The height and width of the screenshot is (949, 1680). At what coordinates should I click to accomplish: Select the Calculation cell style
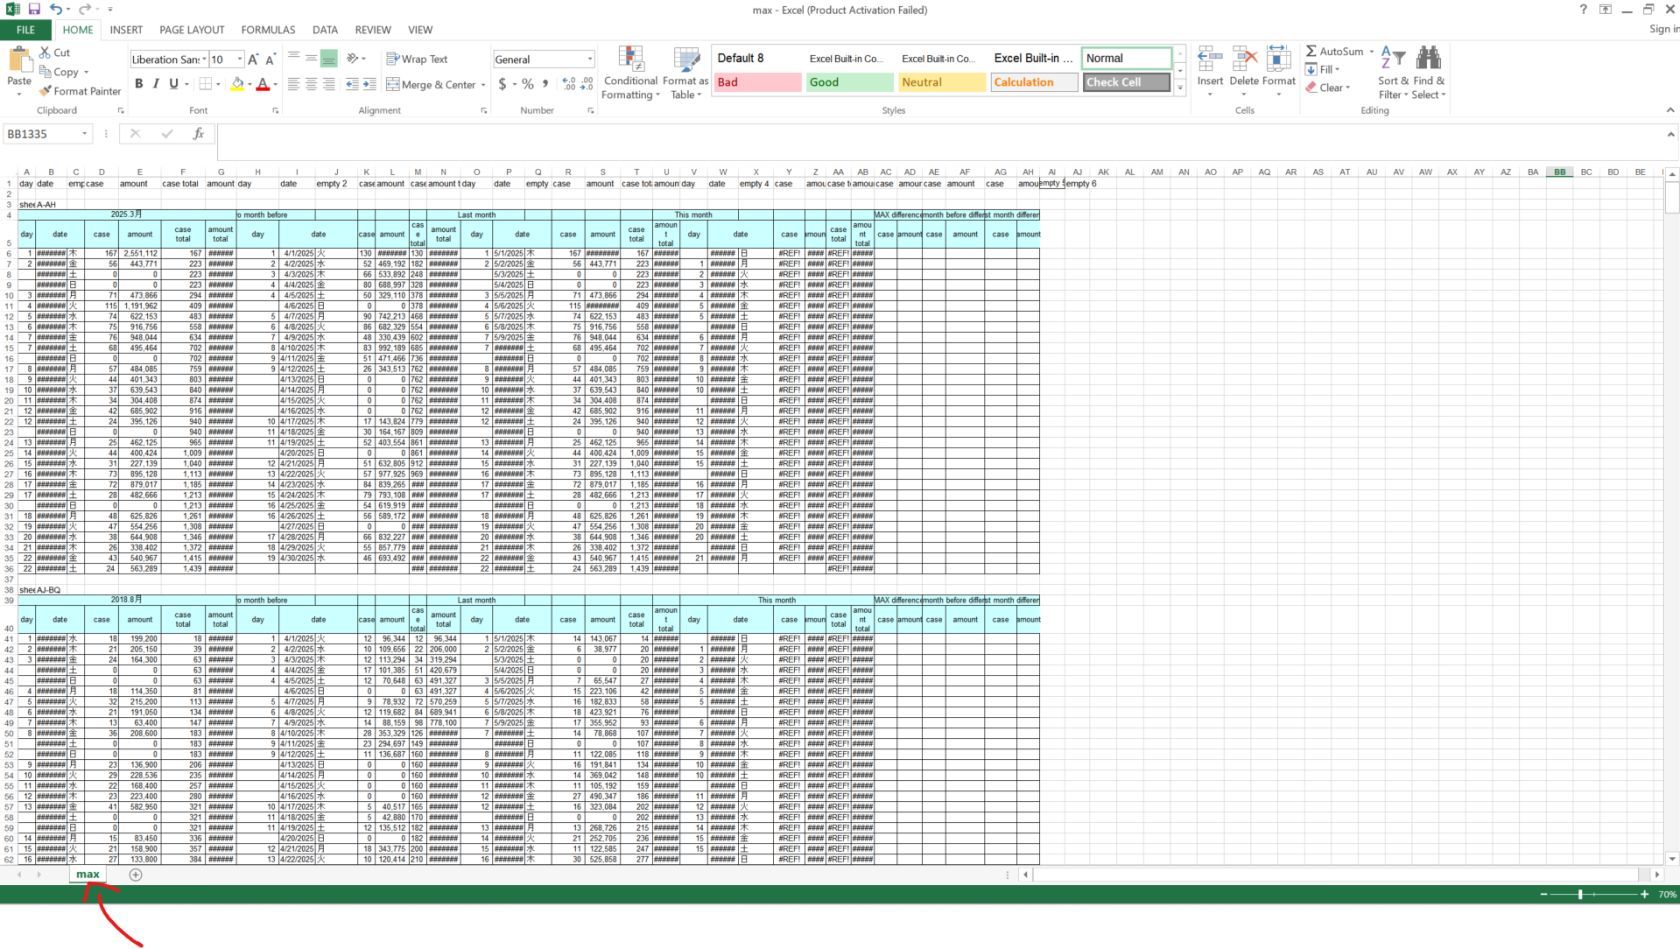point(1033,82)
